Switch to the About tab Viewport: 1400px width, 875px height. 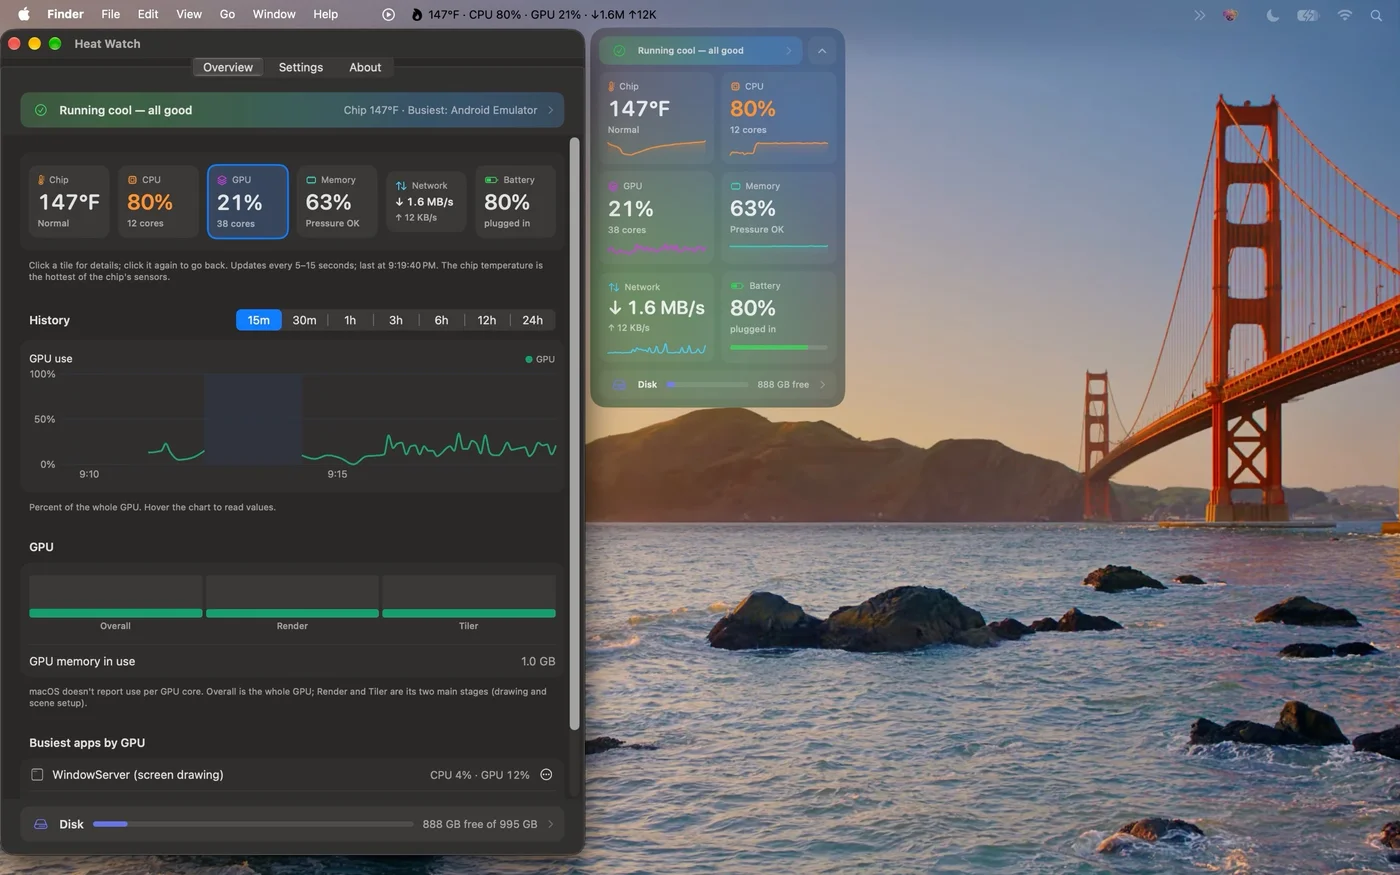365,67
